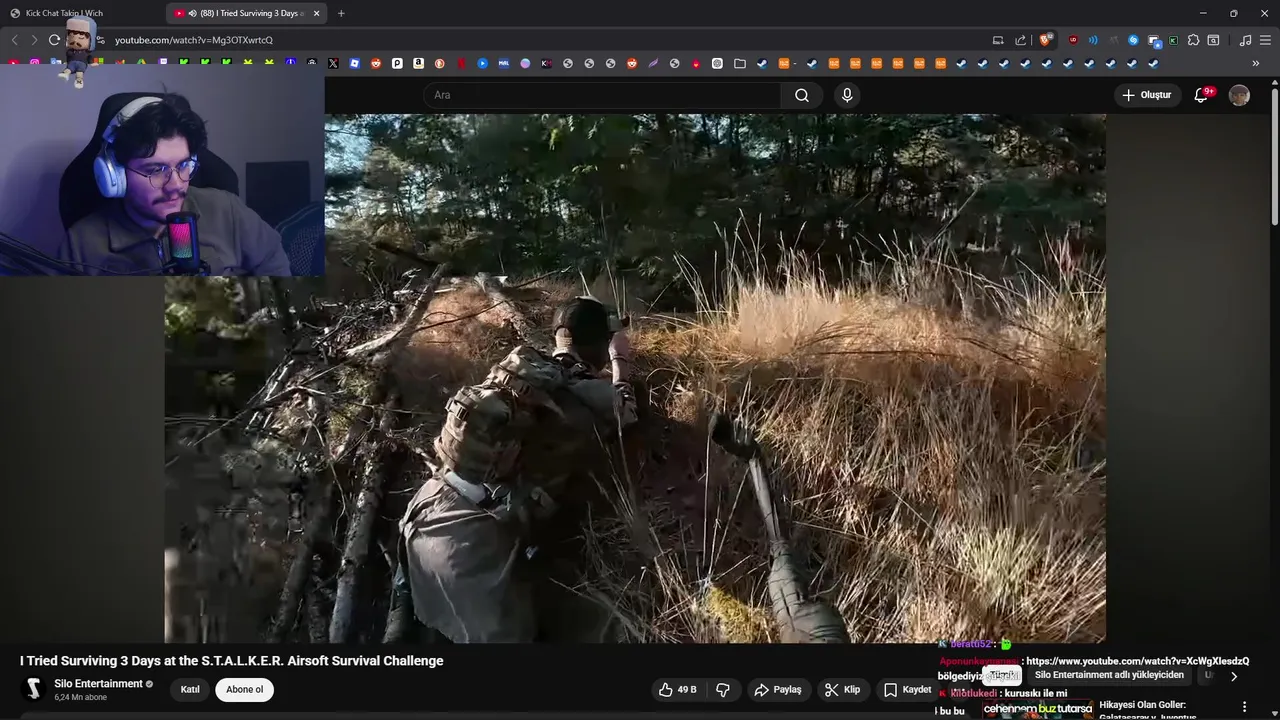This screenshot has height=720, width=1280.
Task: Open the Brave hamburger main menu
Action: coord(1265,40)
